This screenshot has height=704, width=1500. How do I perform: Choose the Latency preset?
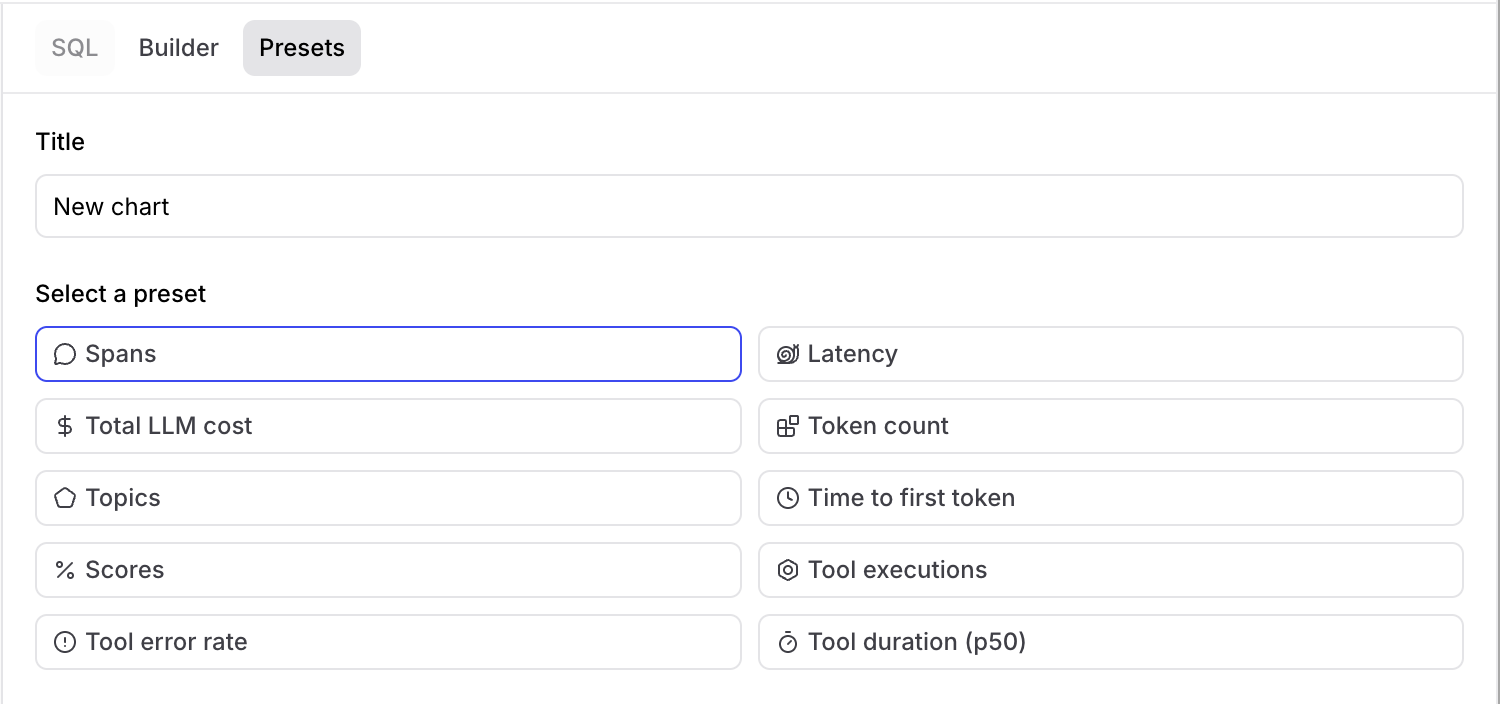pyautogui.click(x=1111, y=354)
